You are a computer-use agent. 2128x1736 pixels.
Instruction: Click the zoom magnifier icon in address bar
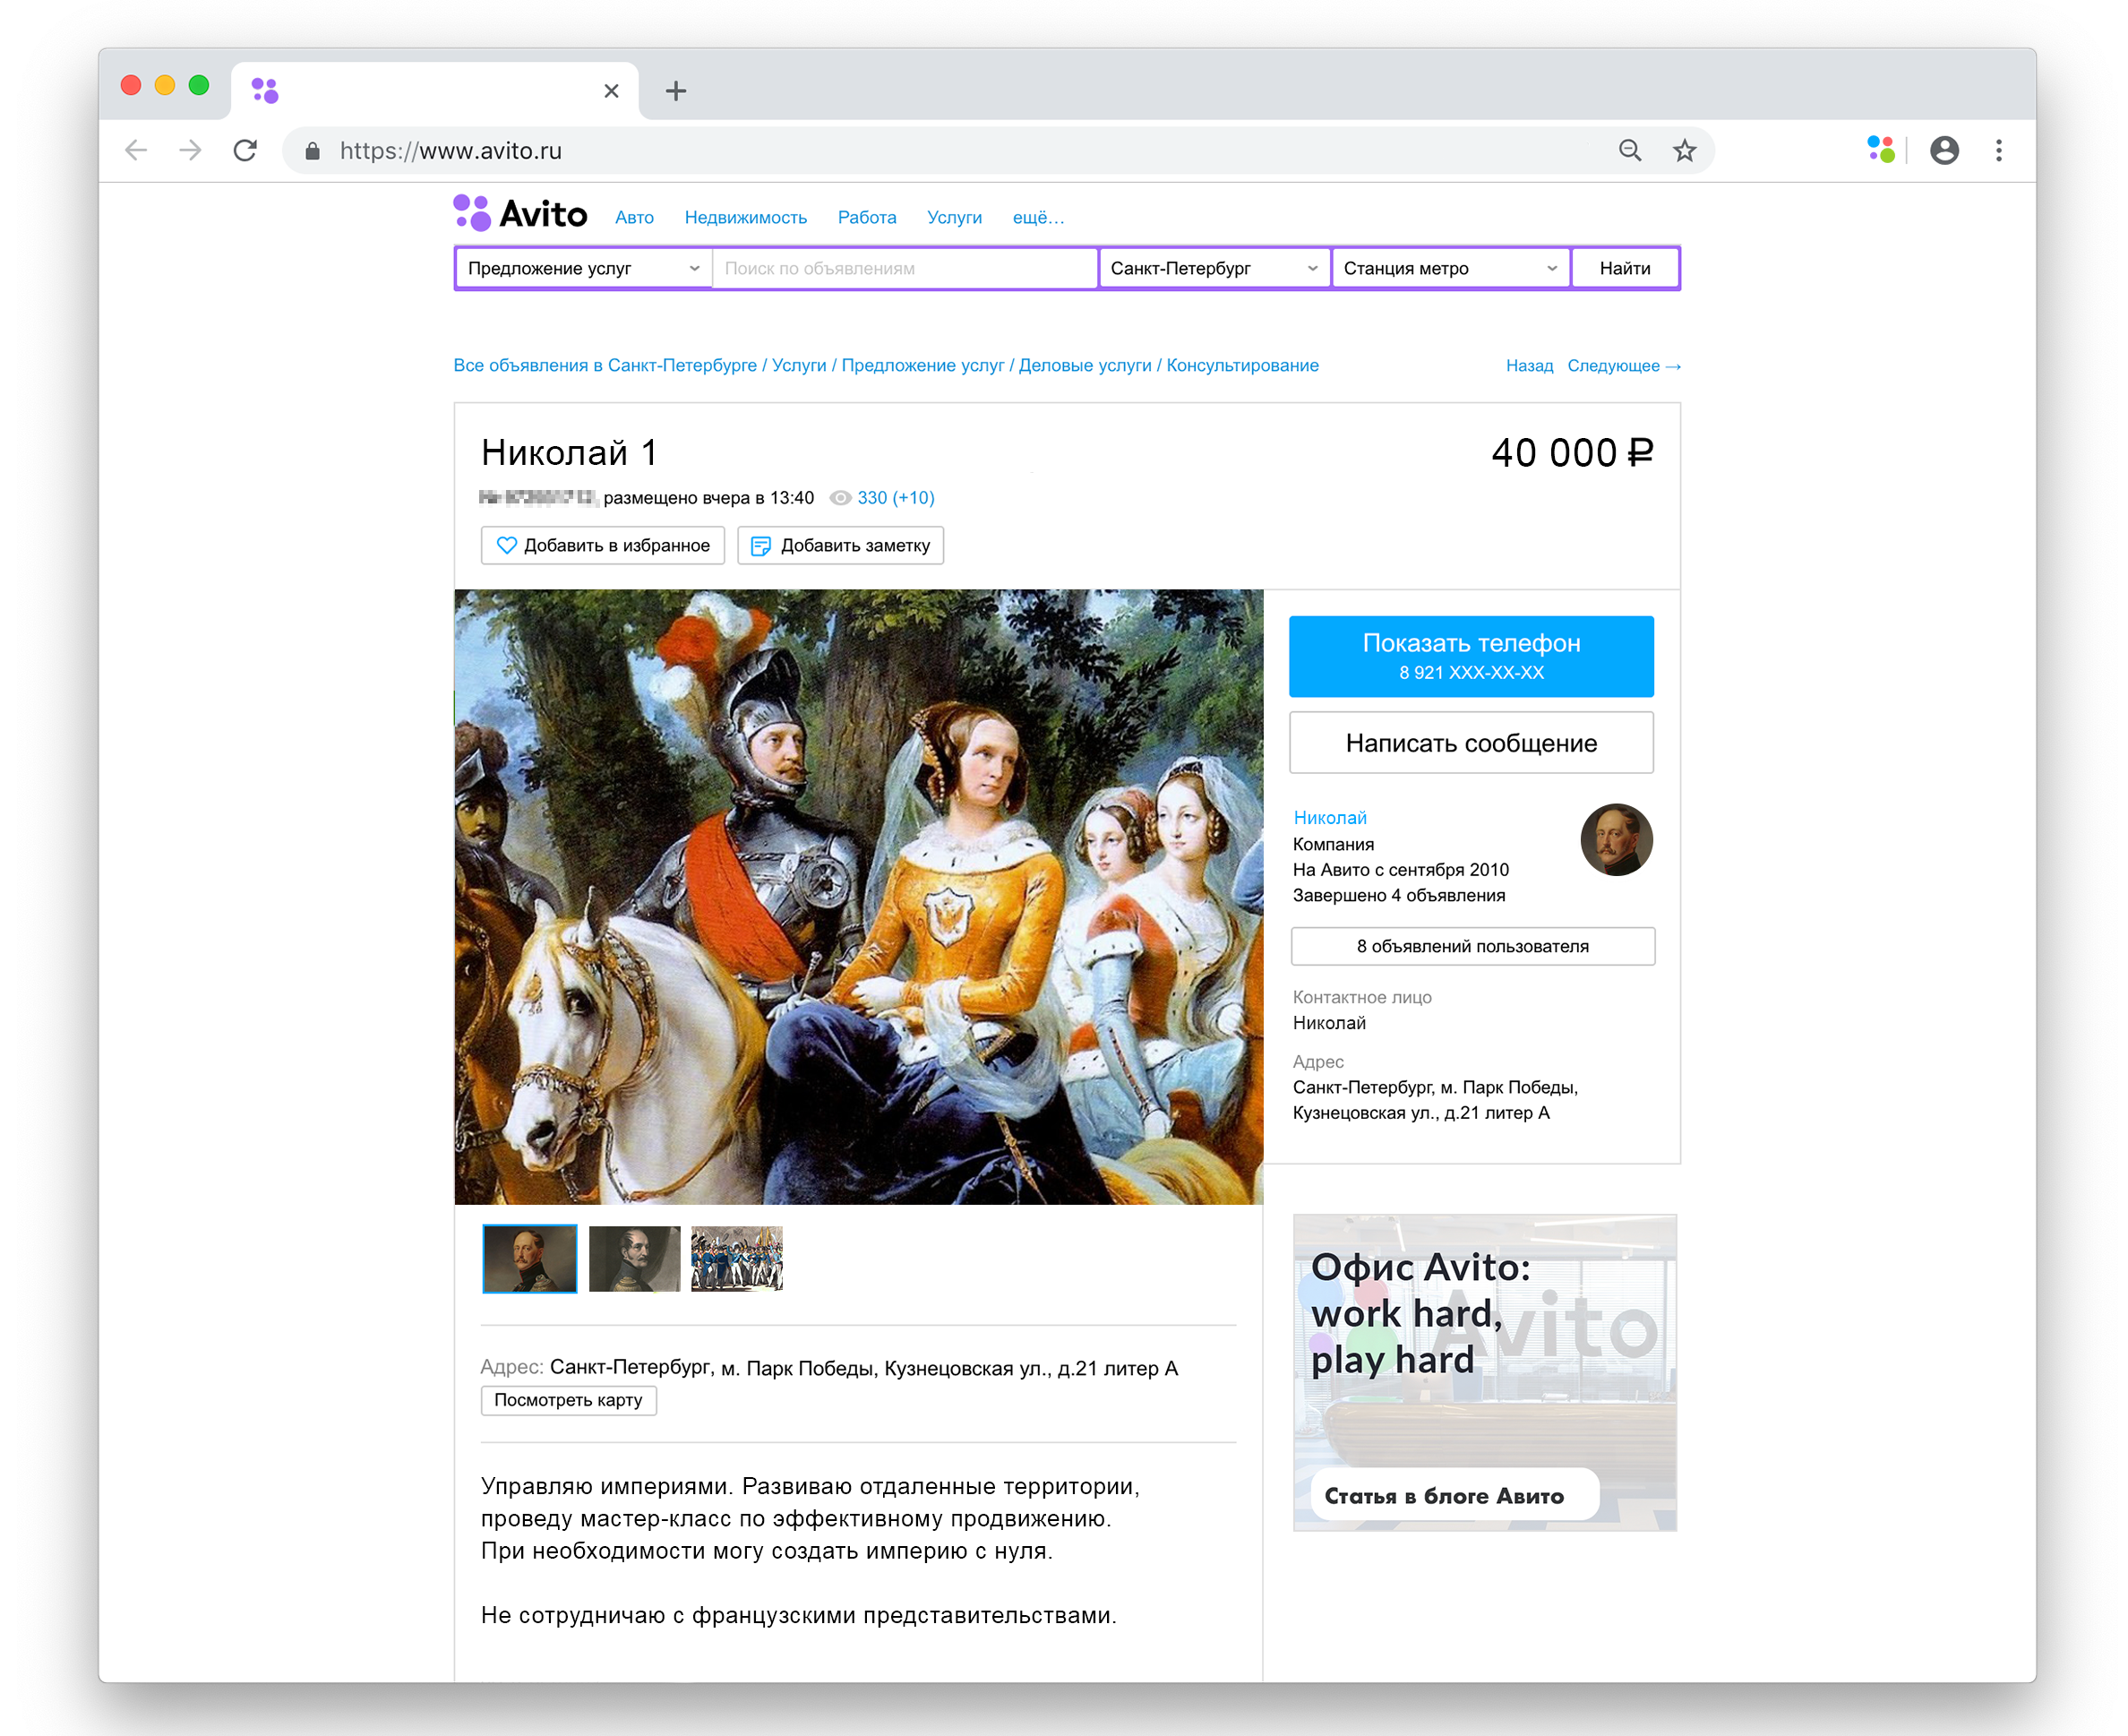point(1630,151)
